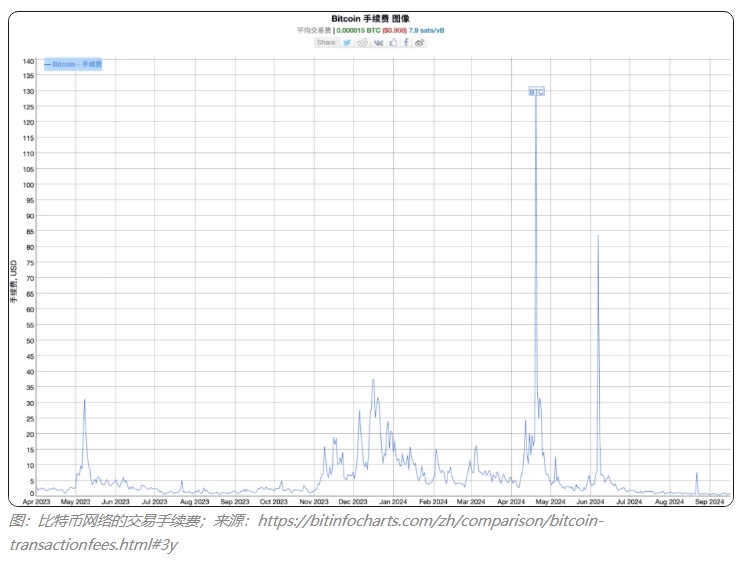Click the 'Aug 2024' x-axis label
Image resolution: width=744 pixels, height=561 pixels.
pyautogui.click(x=670, y=501)
